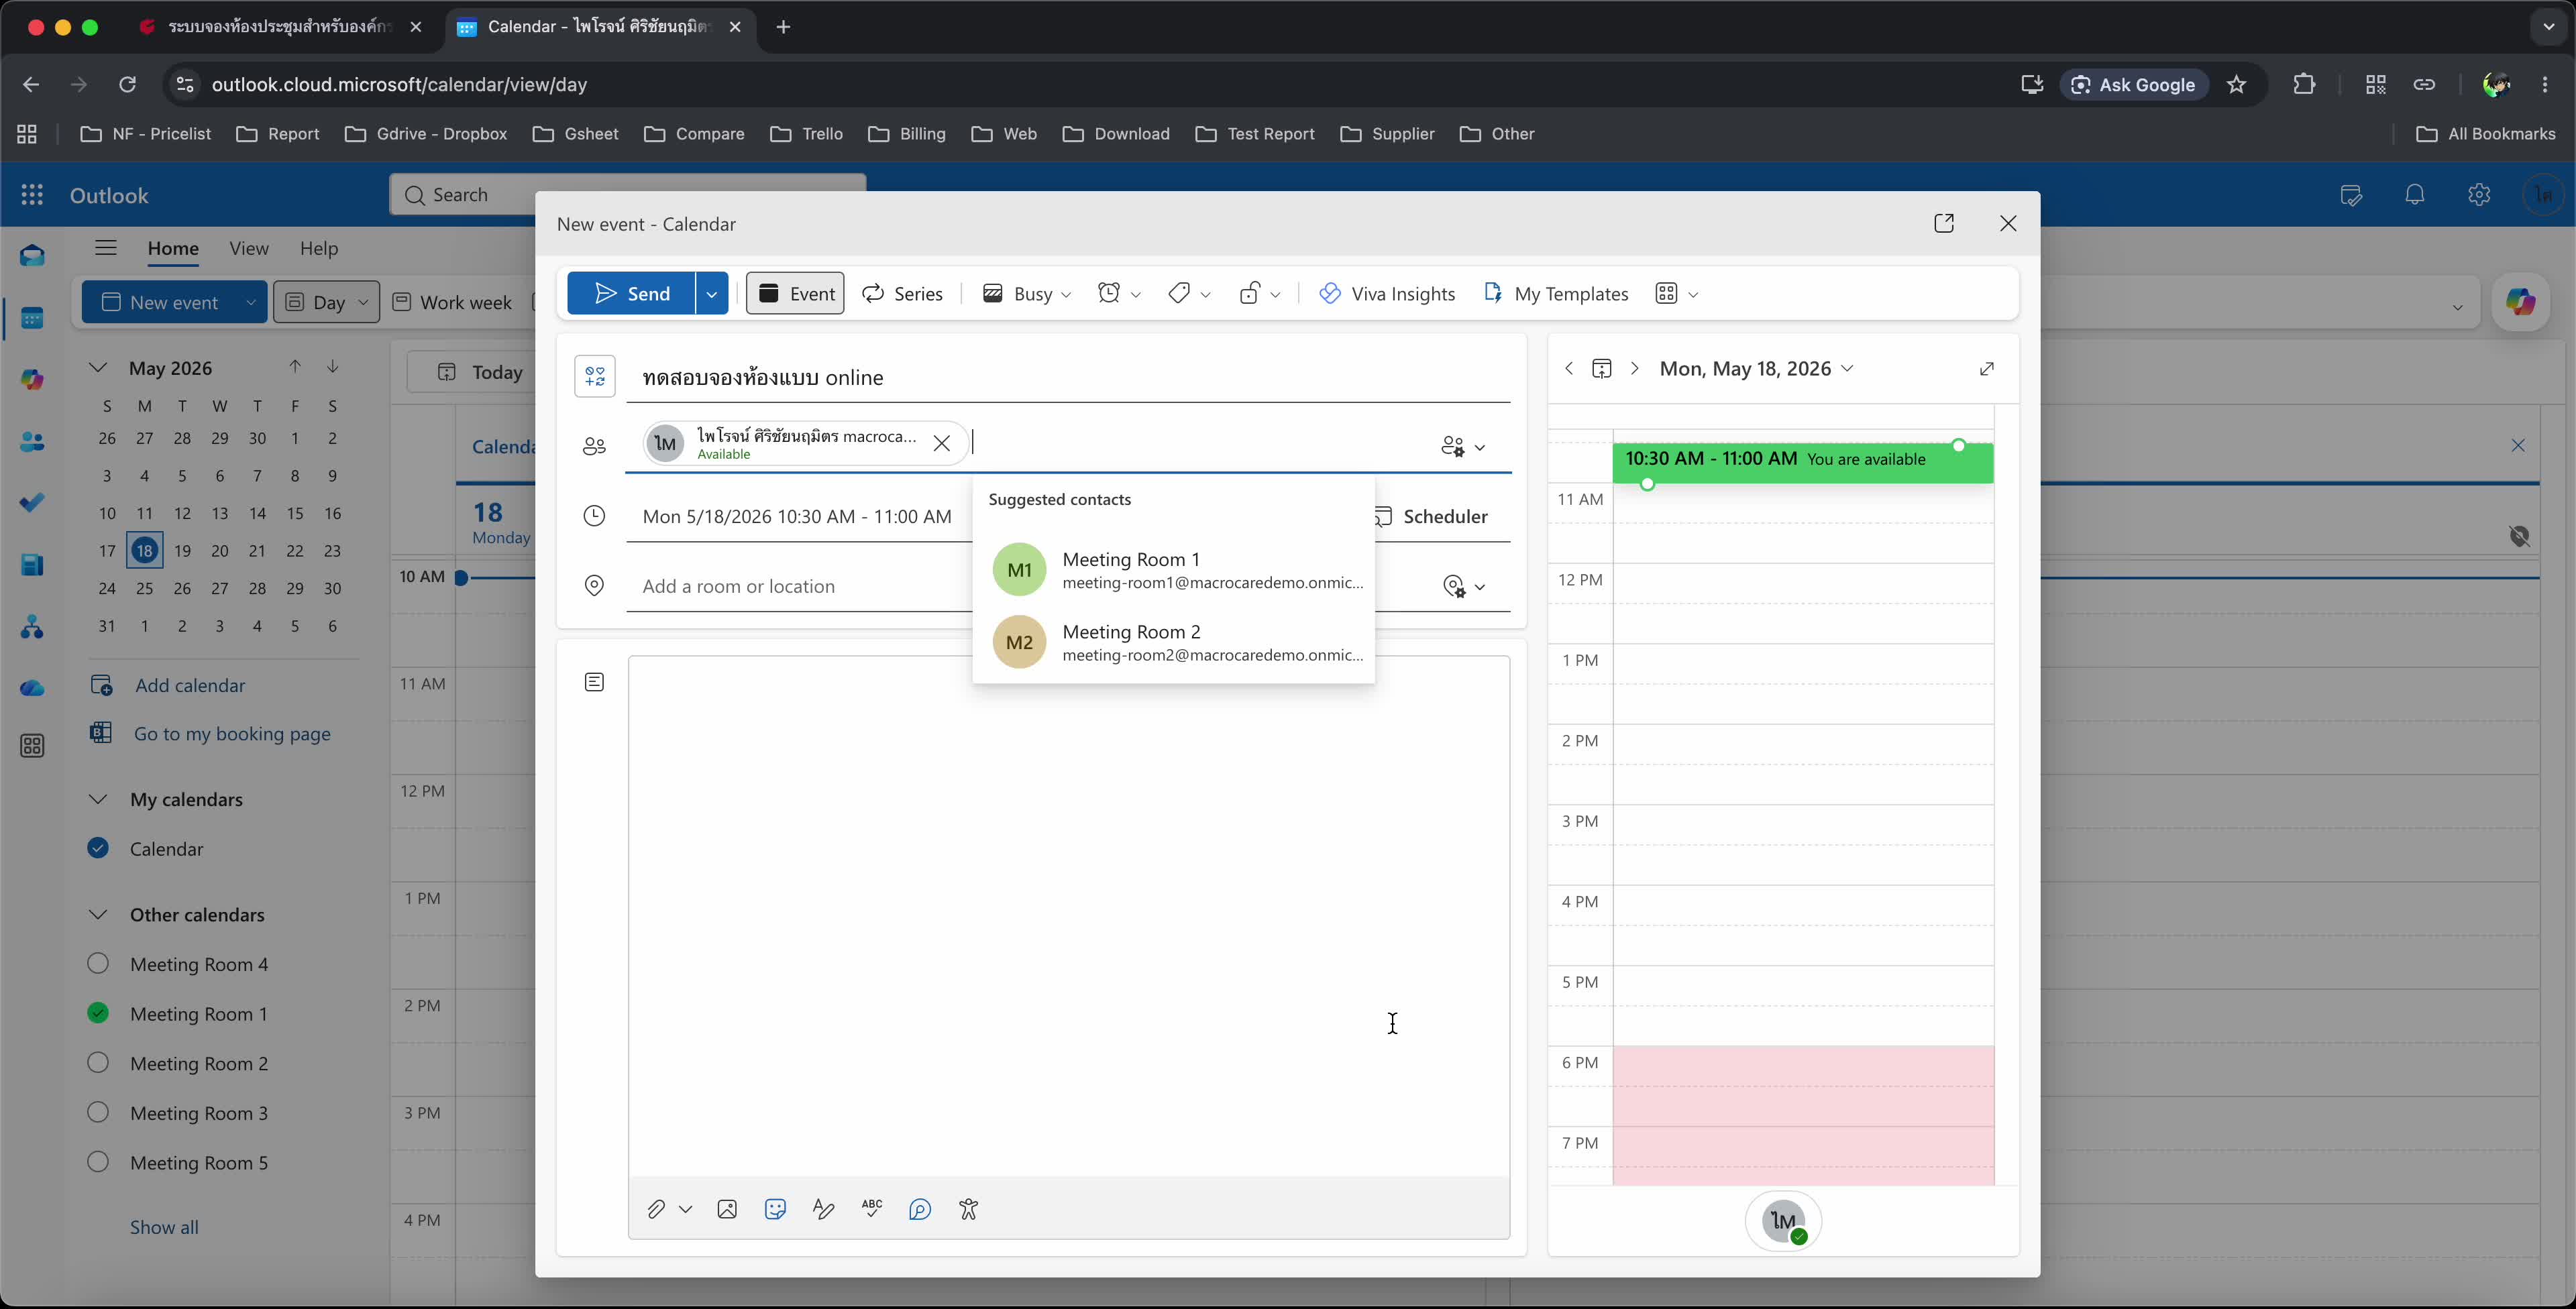Collapse May 2026 mini calendar
The width and height of the screenshot is (2576, 1309).
point(98,368)
